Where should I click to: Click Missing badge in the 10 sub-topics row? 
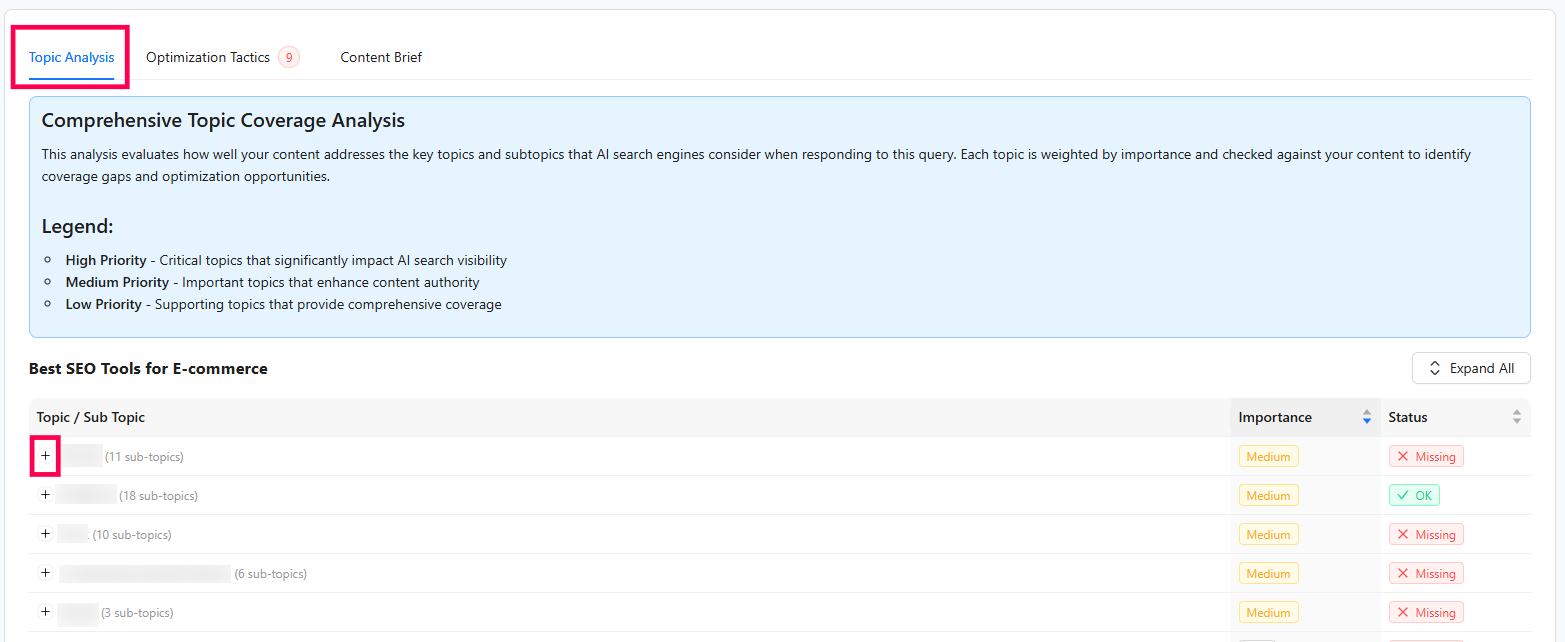1426,534
